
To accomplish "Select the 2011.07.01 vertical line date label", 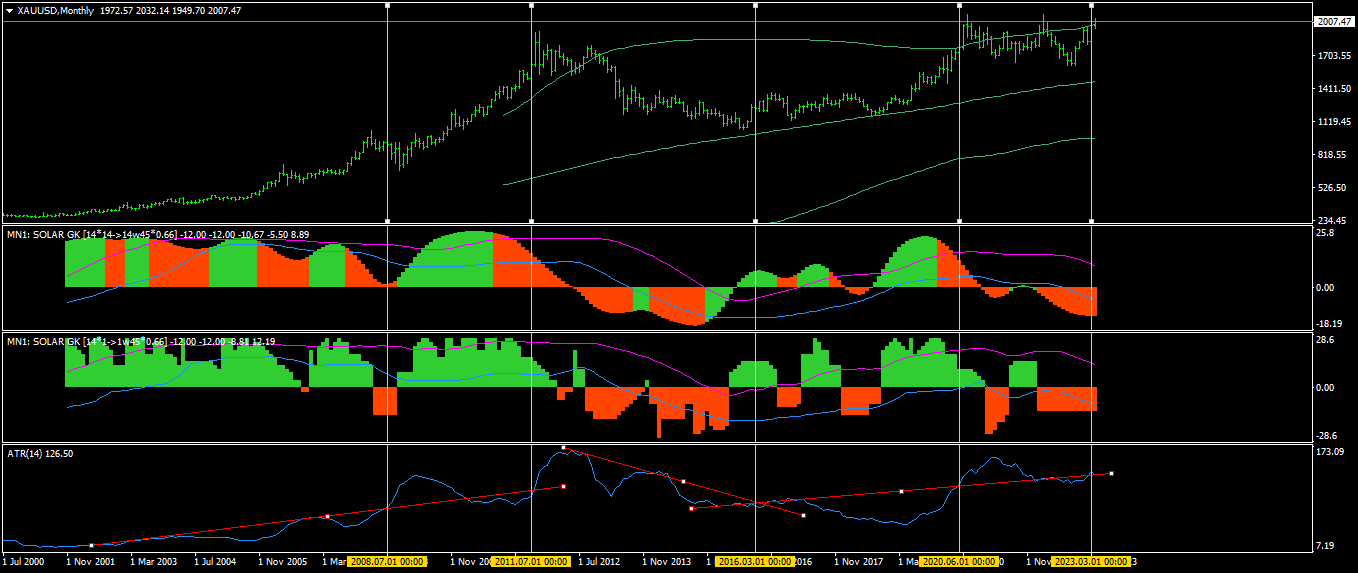I will (x=531, y=562).
